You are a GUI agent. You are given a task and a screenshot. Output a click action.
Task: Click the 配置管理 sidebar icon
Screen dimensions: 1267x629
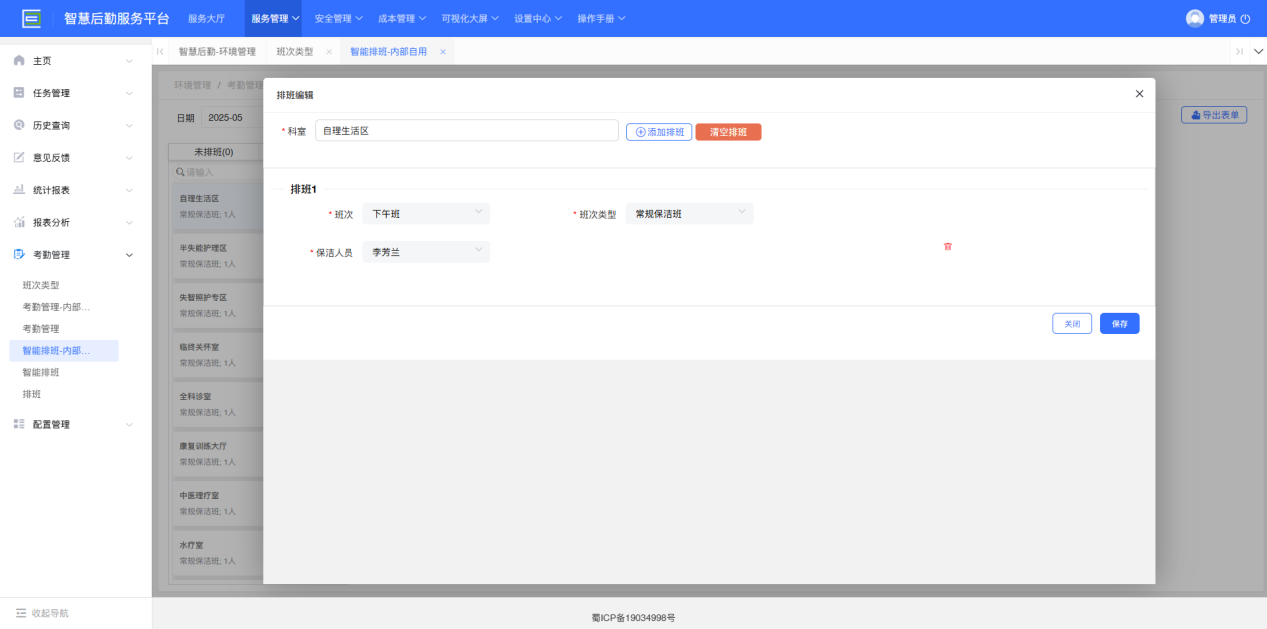pos(19,424)
